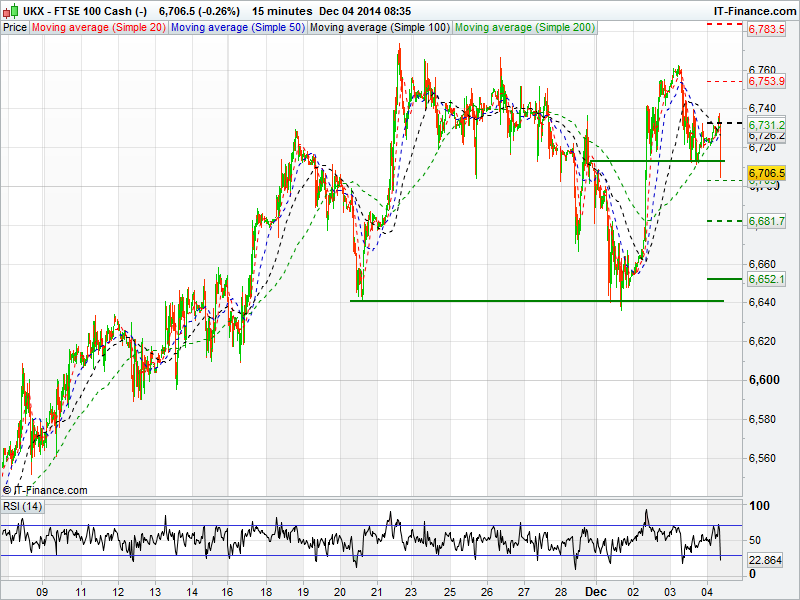Open Moving average (Simple 50) settings
800x600 pixels.
[236, 28]
